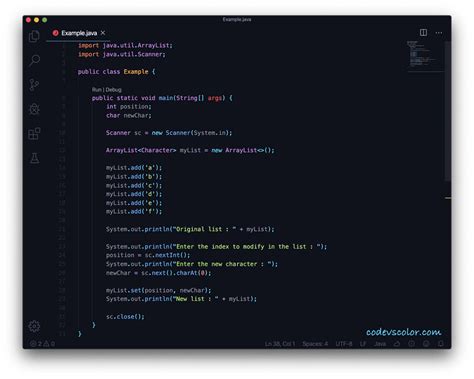Image resolution: width=474 pixels, height=379 pixels.
Task: Click the myList.add('e') line
Action: pyautogui.click(x=134, y=203)
